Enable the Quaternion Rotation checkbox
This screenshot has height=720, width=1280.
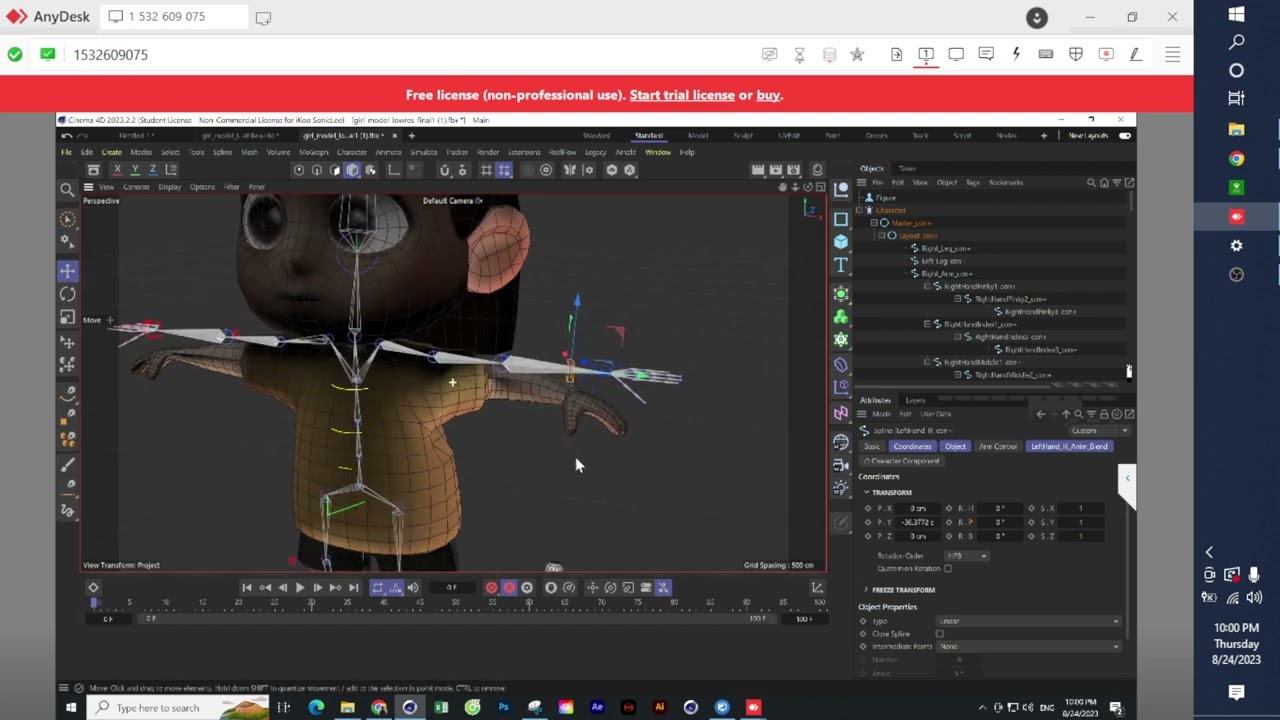tap(948, 569)
